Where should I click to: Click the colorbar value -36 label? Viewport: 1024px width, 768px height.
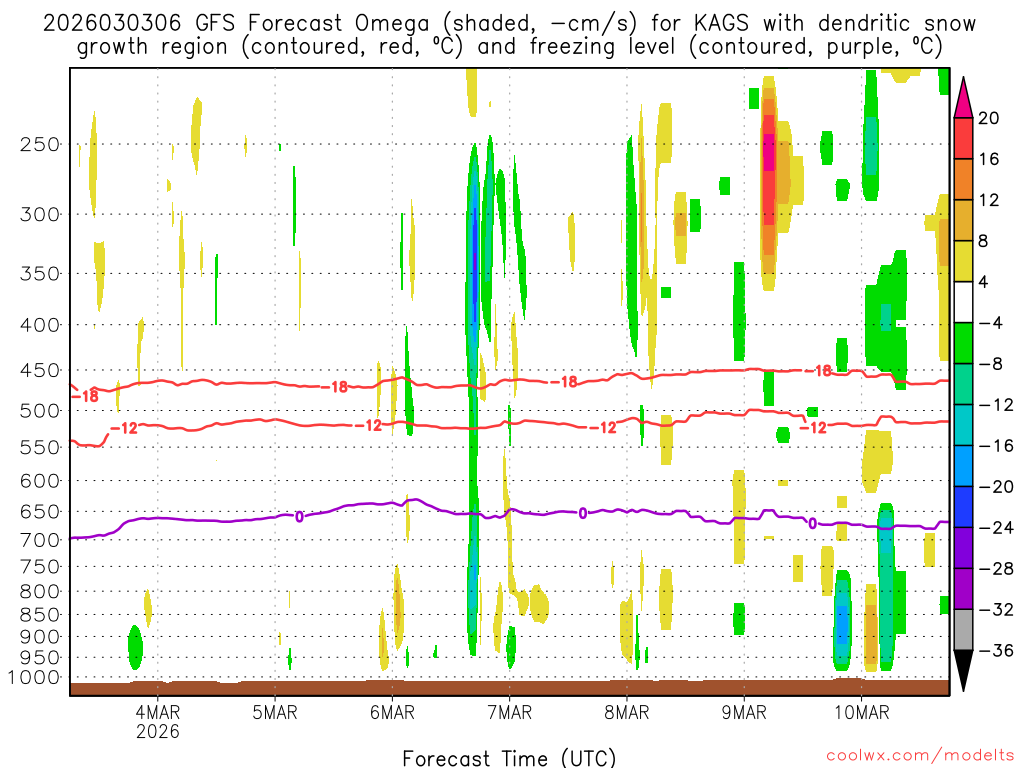[996, 650]
